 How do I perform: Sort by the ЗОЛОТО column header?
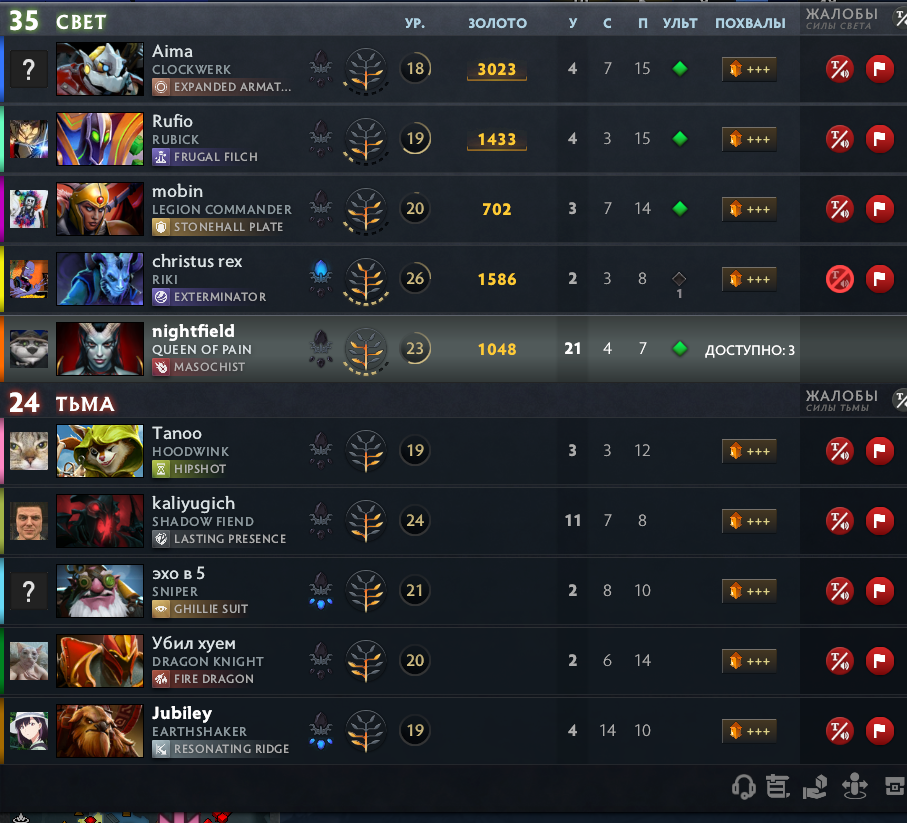(497, 23)
